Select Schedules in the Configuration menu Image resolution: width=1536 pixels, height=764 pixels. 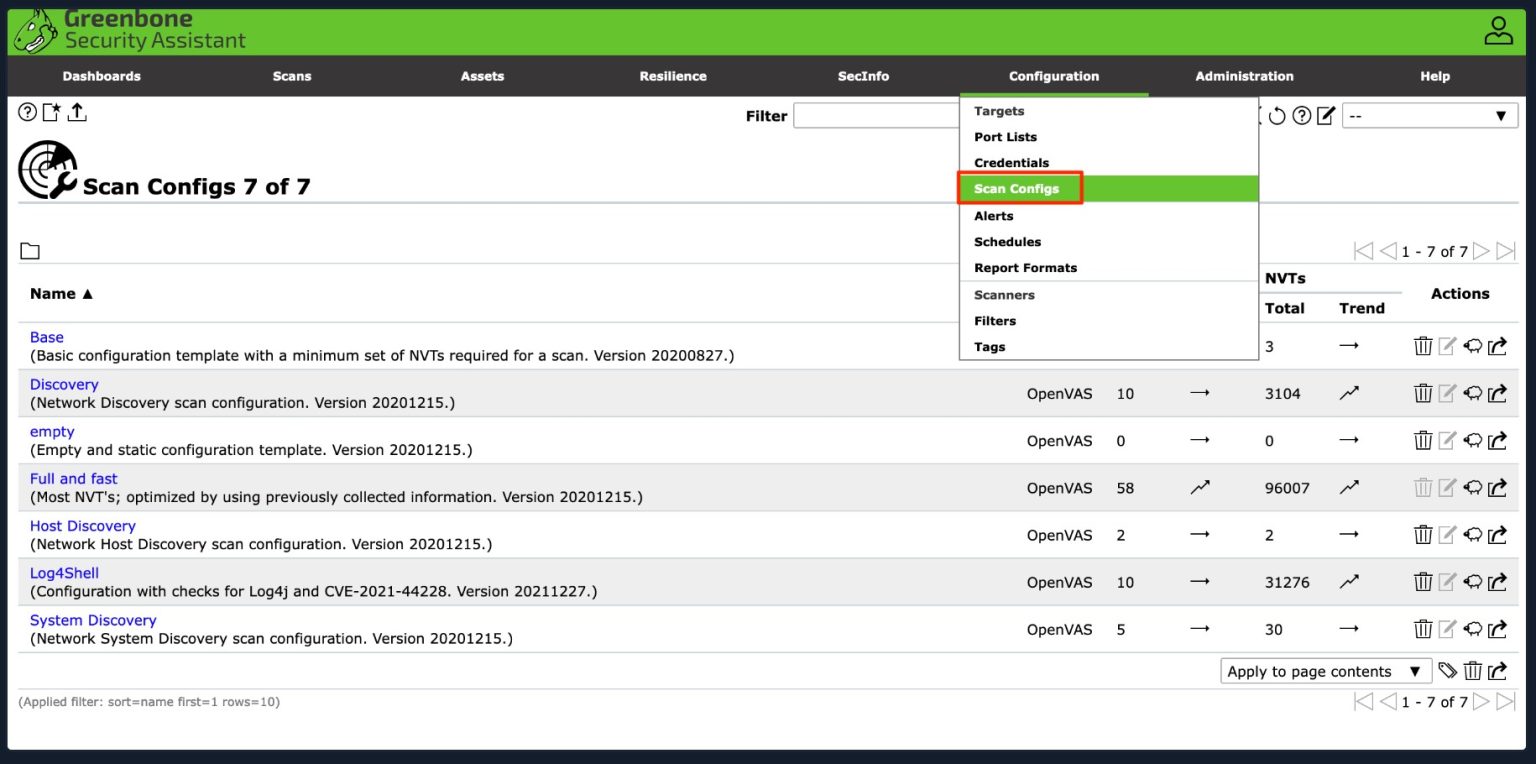tap(1108, 242)
